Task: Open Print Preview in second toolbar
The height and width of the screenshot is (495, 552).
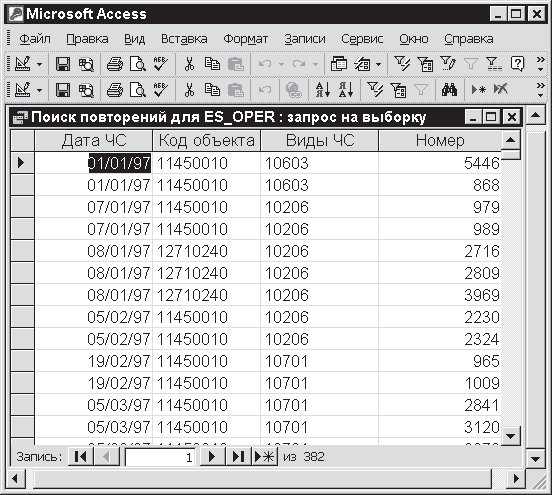Action: pyautogui.click(x=137, y=90)
